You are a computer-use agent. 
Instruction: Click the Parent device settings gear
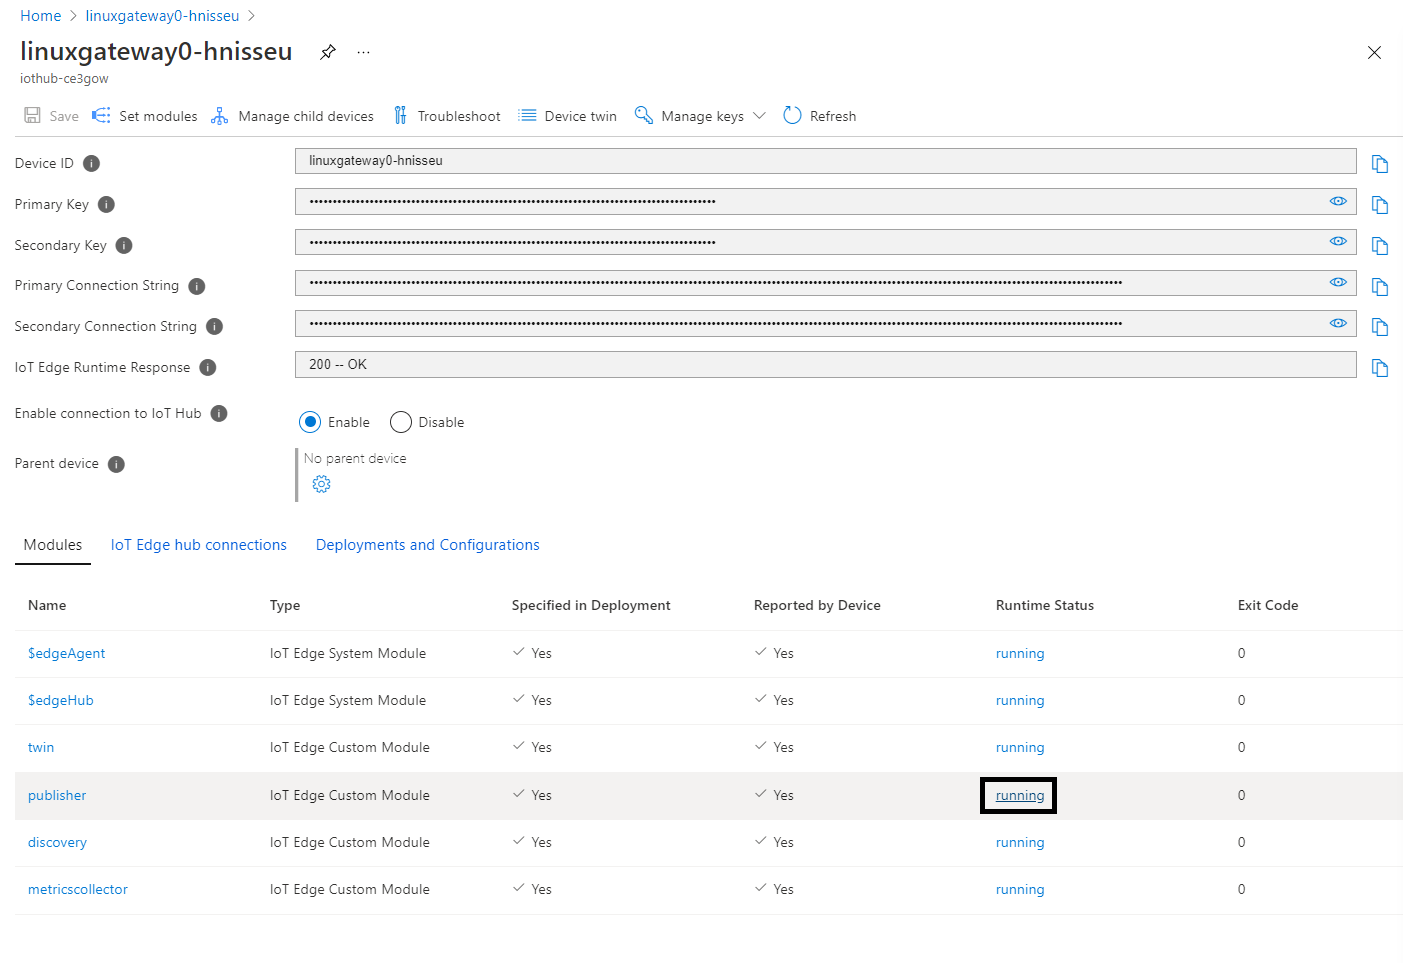[321, 483]
